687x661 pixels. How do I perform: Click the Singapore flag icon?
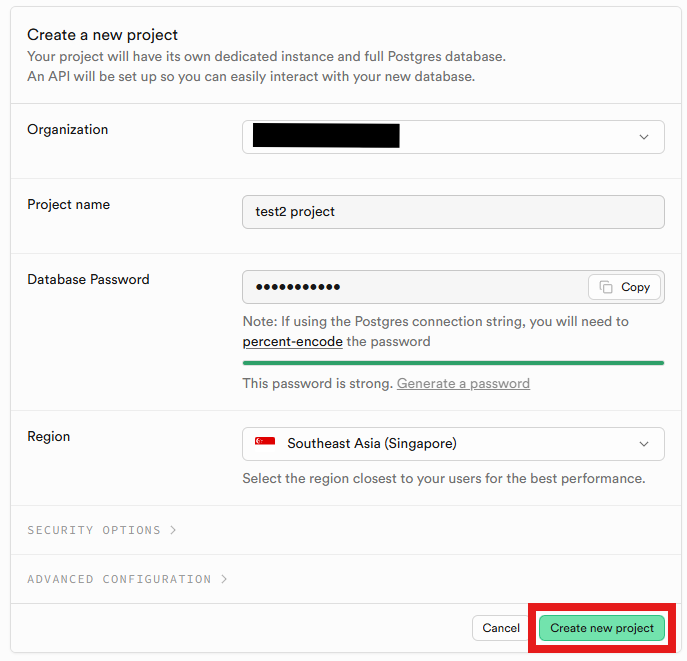(265, 441)
